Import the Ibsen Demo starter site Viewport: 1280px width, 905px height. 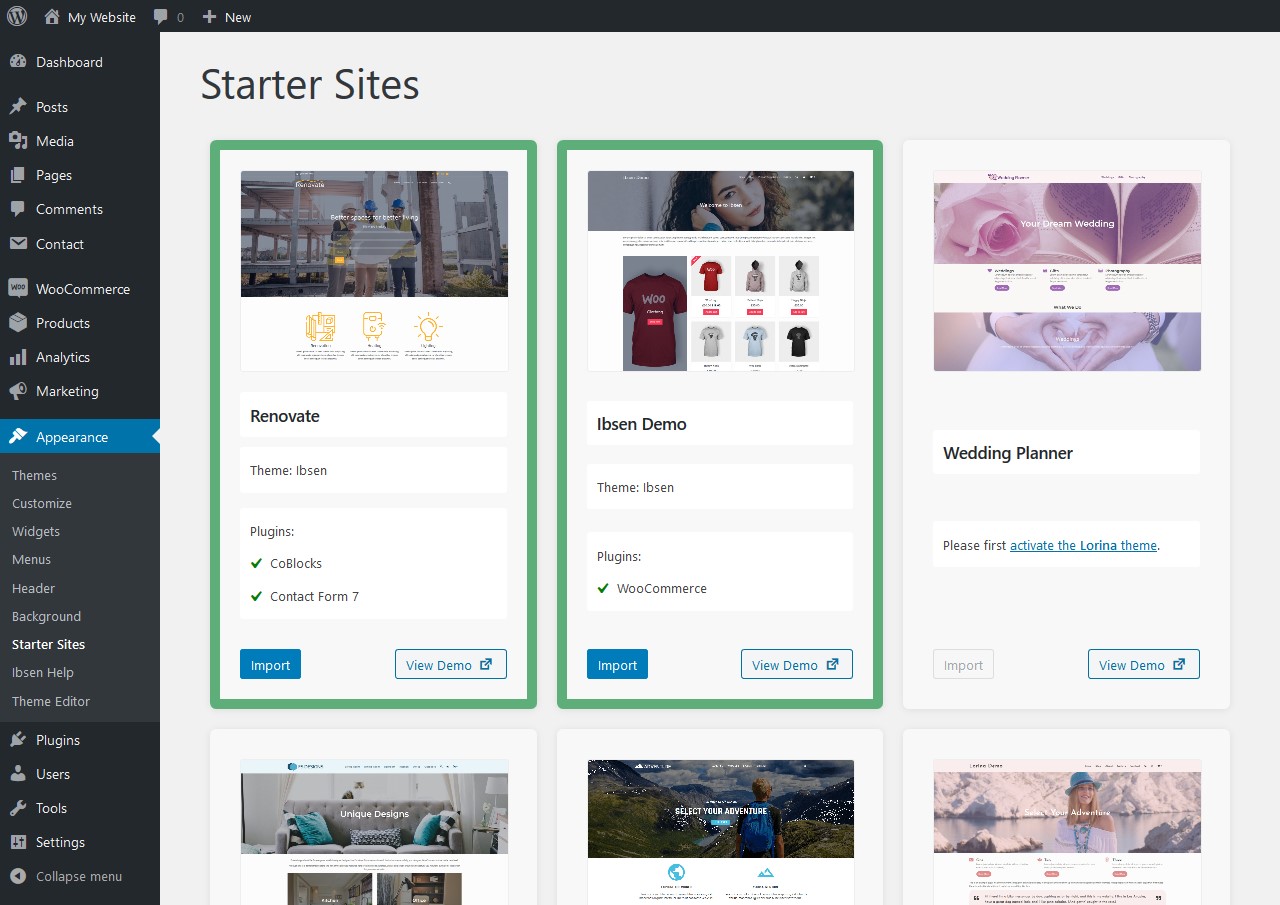pos(617,664)
